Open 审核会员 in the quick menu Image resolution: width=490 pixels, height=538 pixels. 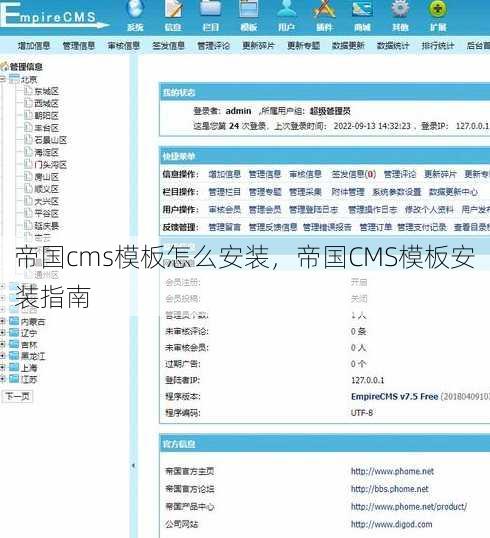point(225,210)
